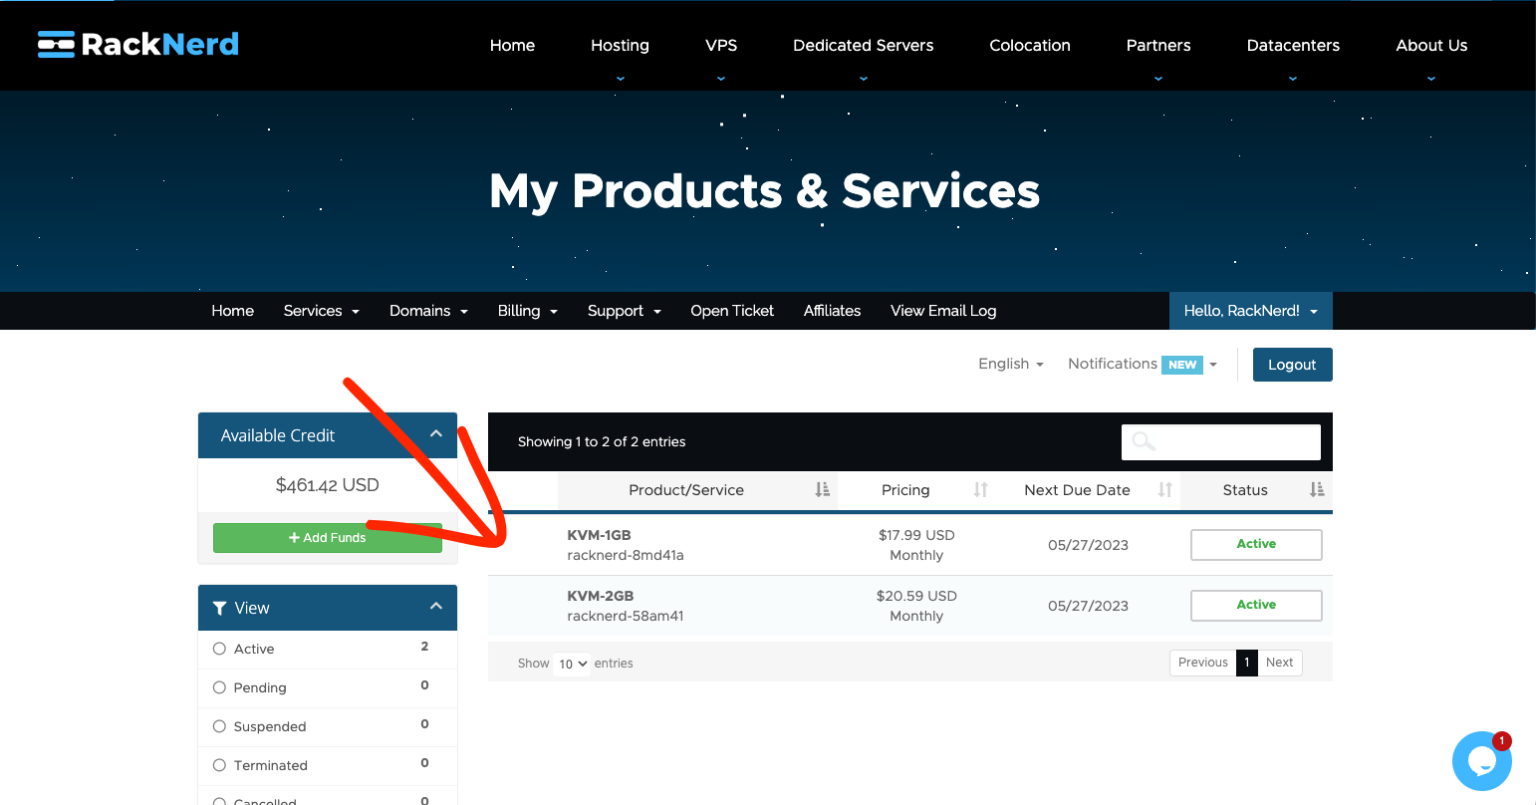
Task: Open the Show entries dropdown
Action: 571,663
